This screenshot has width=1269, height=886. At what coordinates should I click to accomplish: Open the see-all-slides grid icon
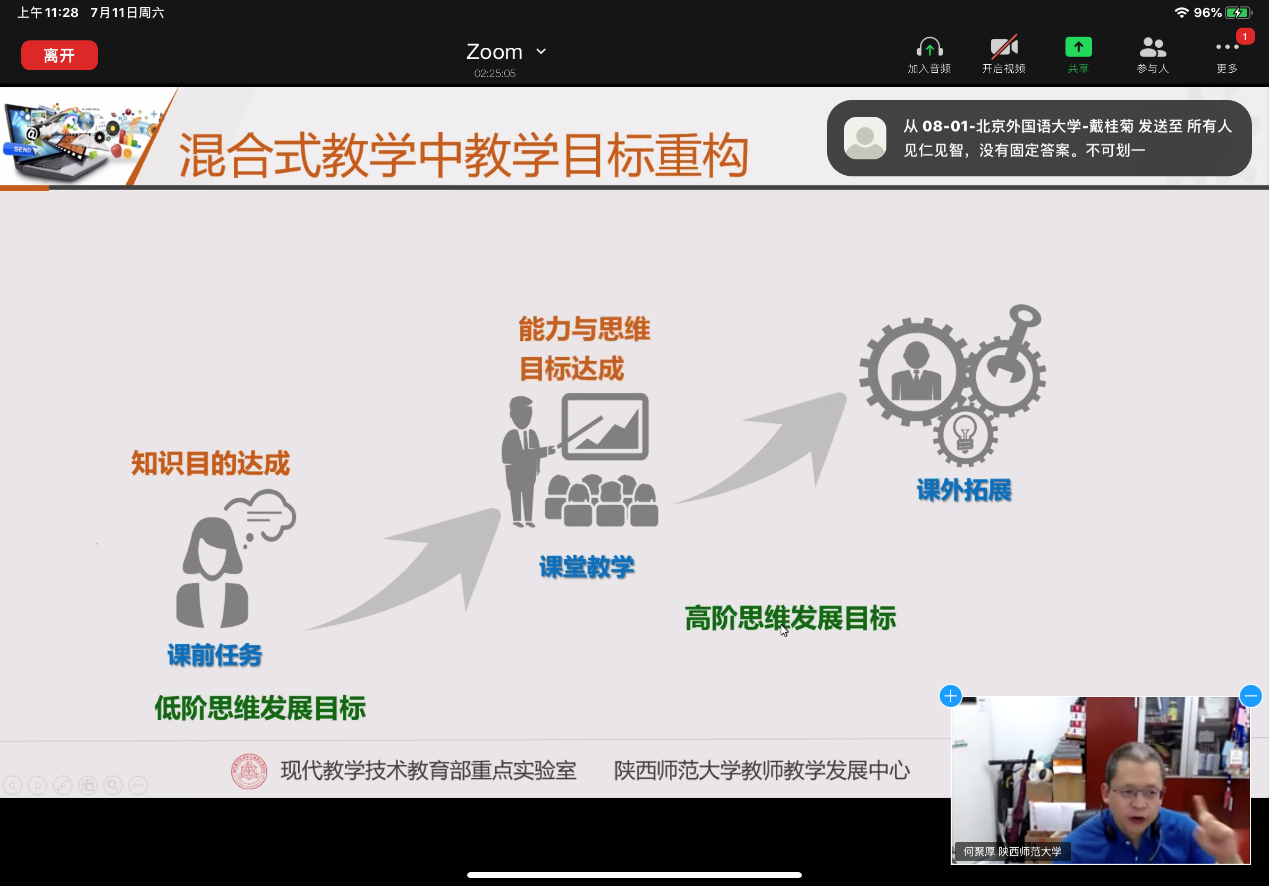click(88, 785)
